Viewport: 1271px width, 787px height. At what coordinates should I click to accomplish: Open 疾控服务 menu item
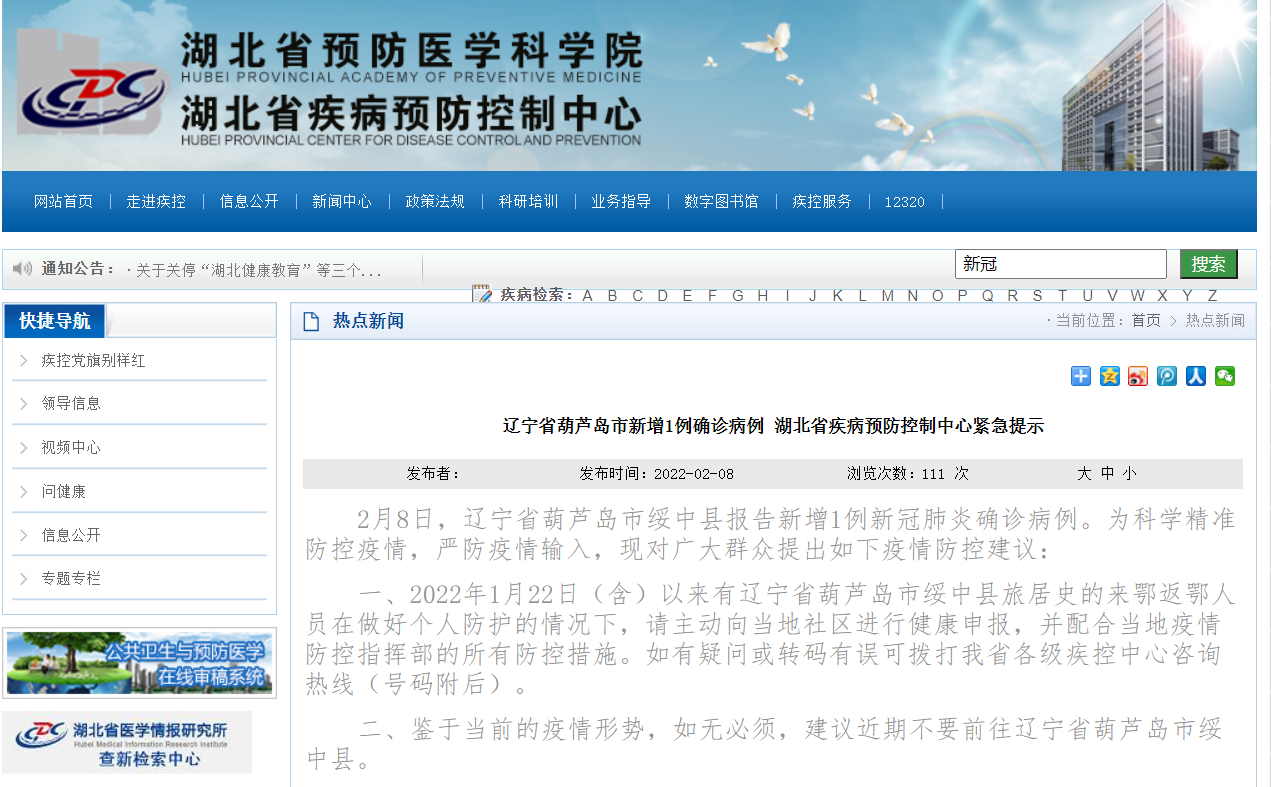[822, 201]
